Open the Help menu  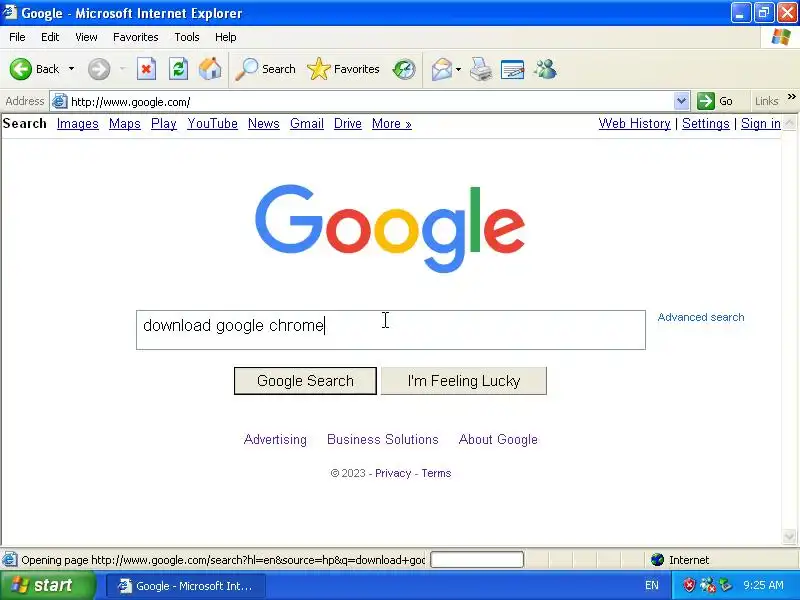pos(226,37)
